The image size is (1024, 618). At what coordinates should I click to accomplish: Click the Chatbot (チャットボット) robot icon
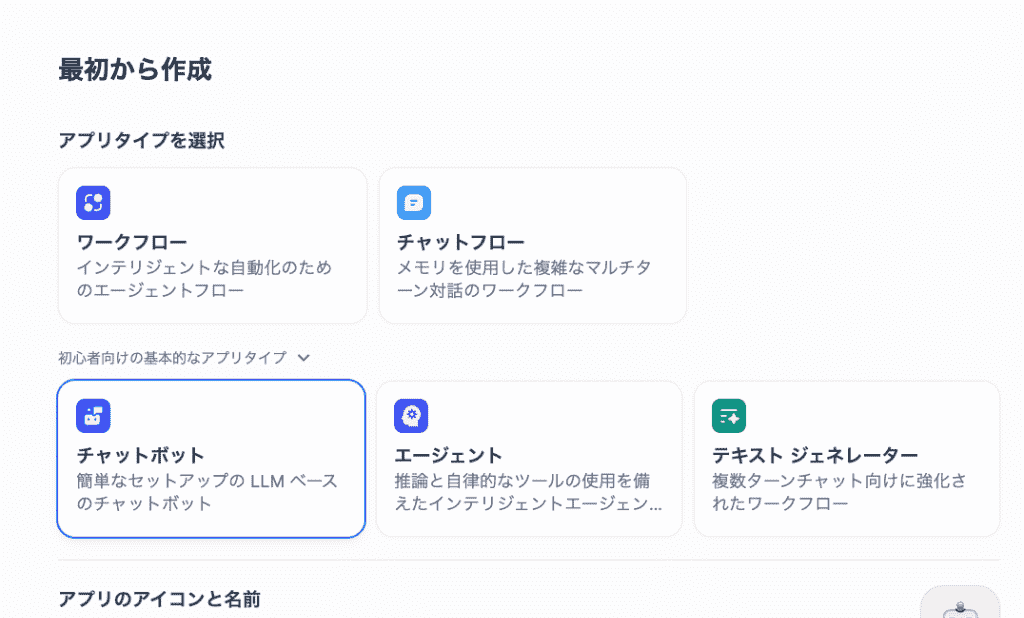point(93,416)
